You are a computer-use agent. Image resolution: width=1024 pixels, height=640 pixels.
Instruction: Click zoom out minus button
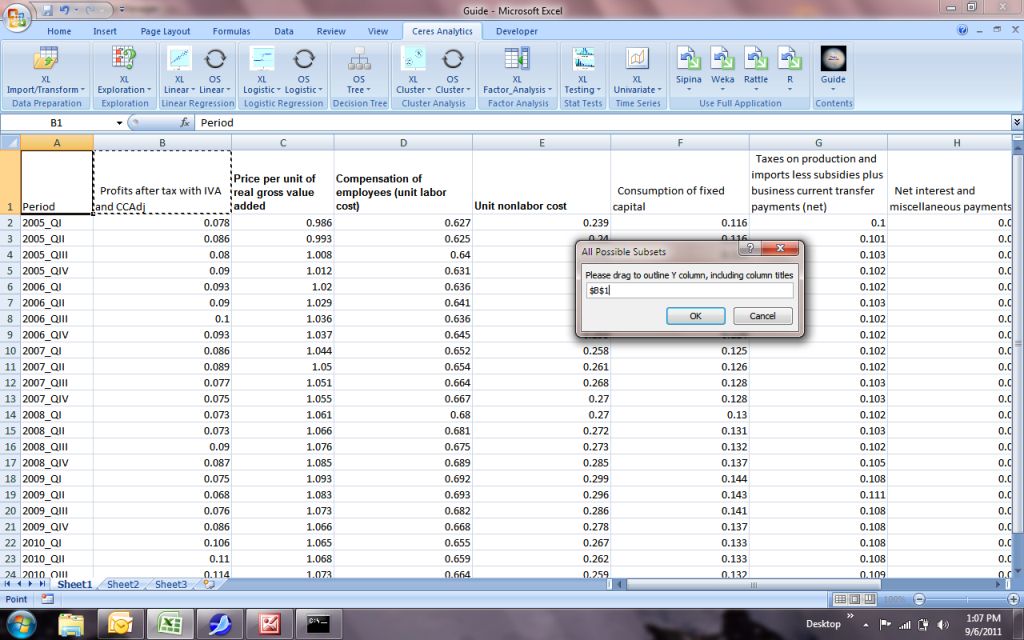pyautogui.click(x=920, y=599)
